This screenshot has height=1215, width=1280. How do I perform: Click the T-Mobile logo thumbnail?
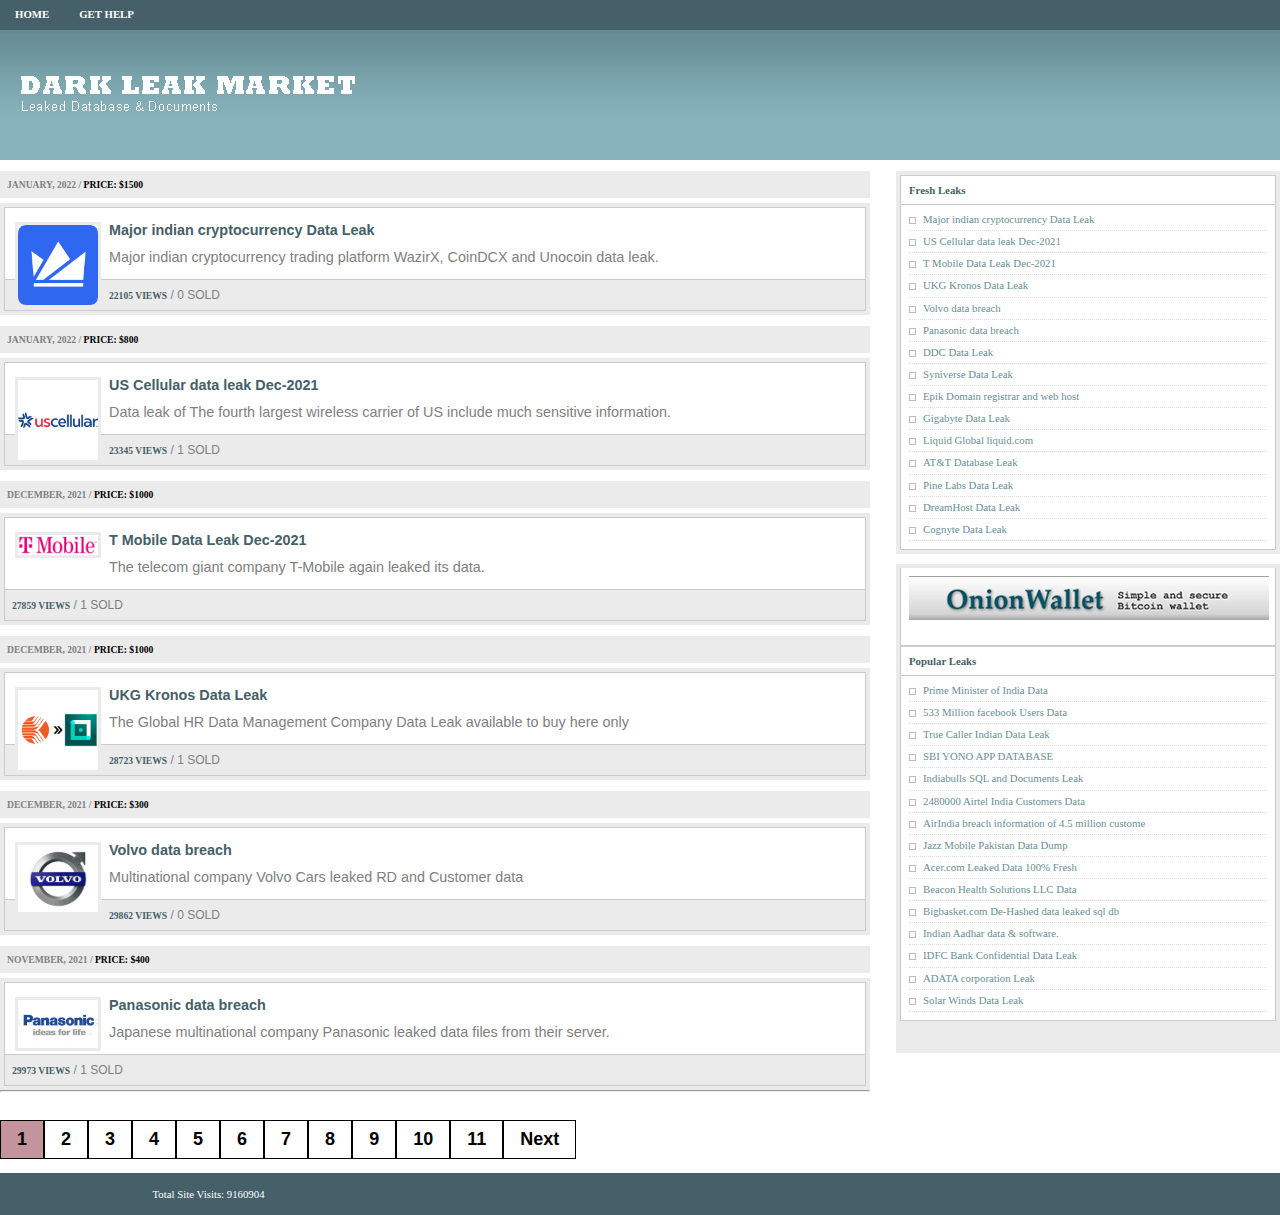(x=58, y=545)
